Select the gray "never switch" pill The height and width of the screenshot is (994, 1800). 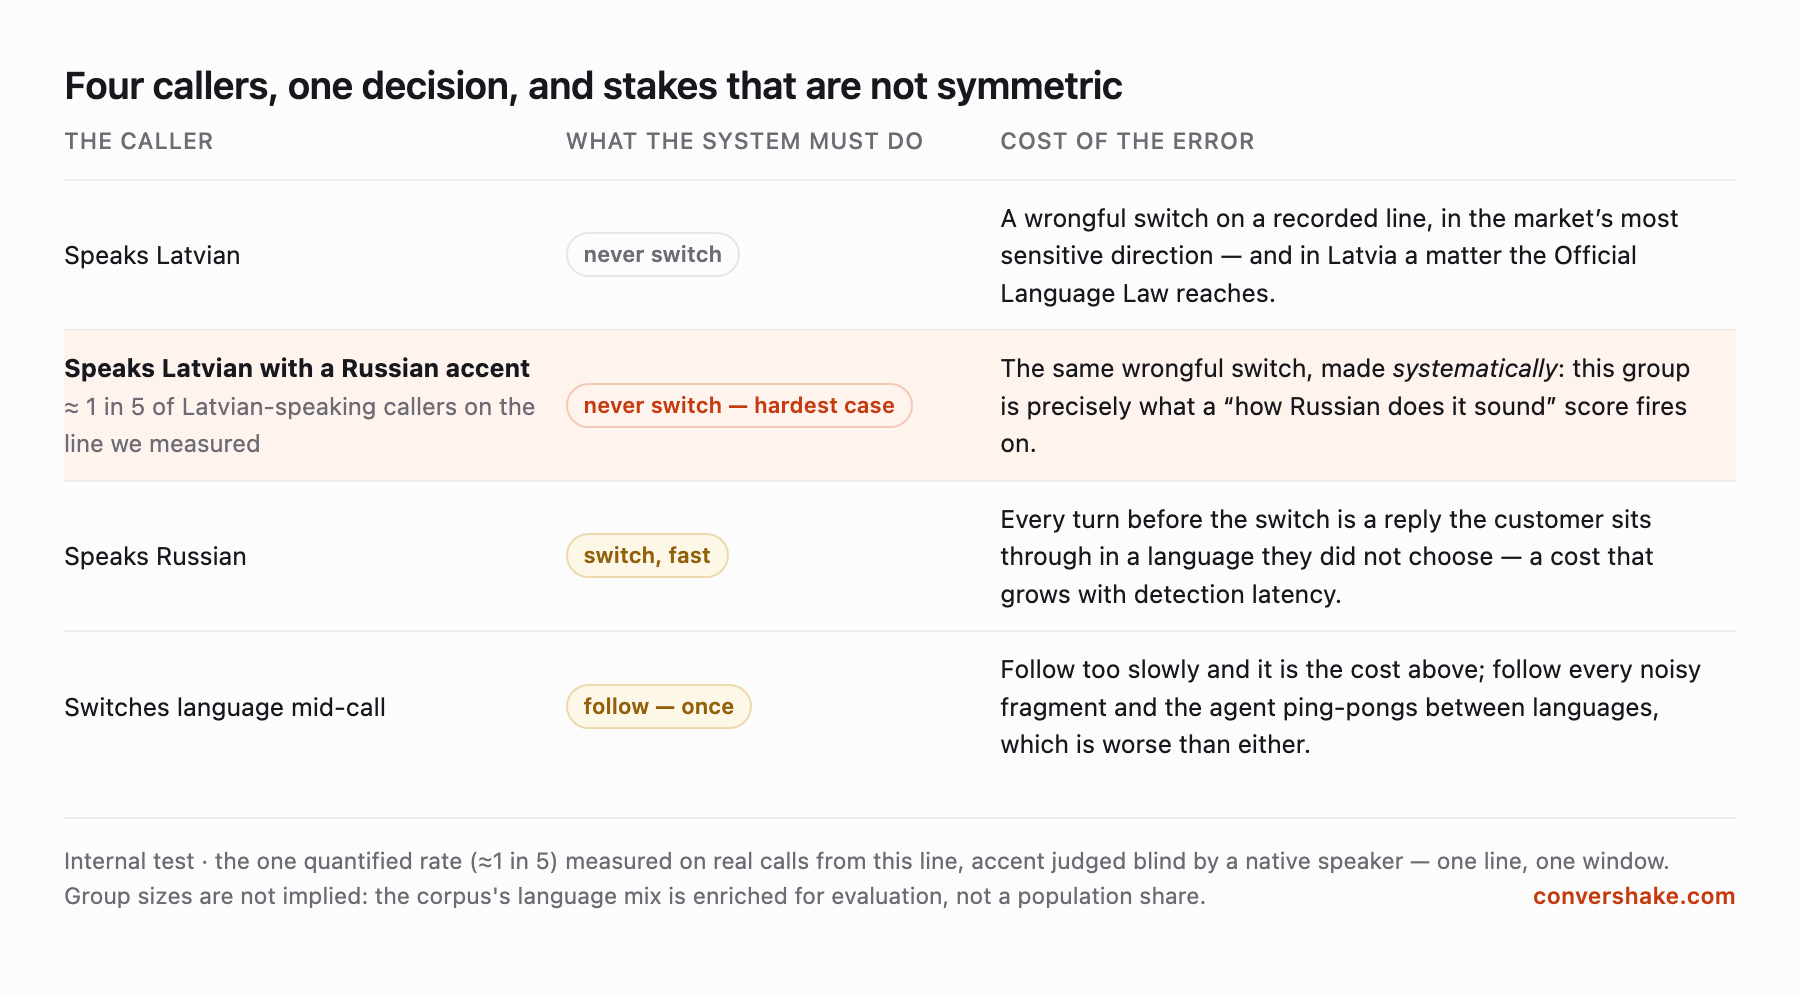(652, 255)
